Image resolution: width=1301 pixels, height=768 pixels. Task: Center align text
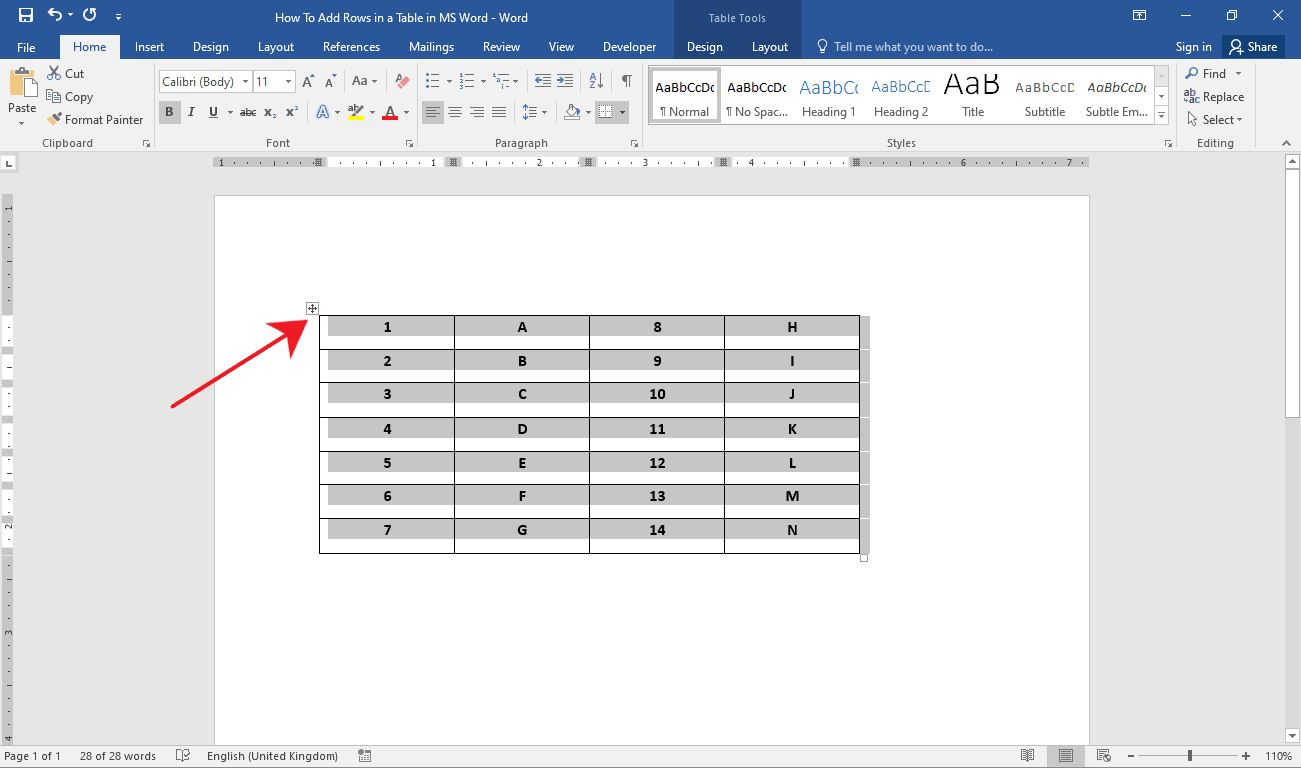coord(455,112)
